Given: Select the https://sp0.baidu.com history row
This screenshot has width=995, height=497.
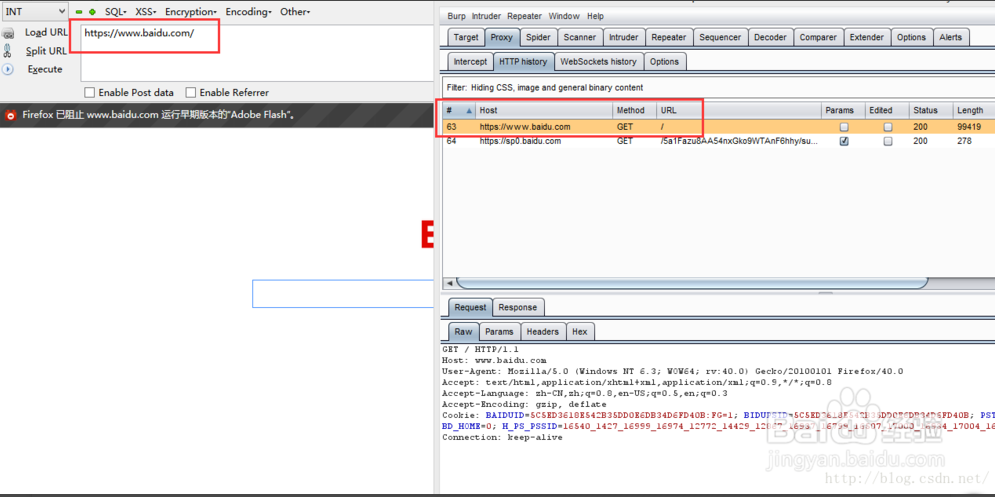Looking at the screenshot, I should pyautogui.click(x=718, y=142).
